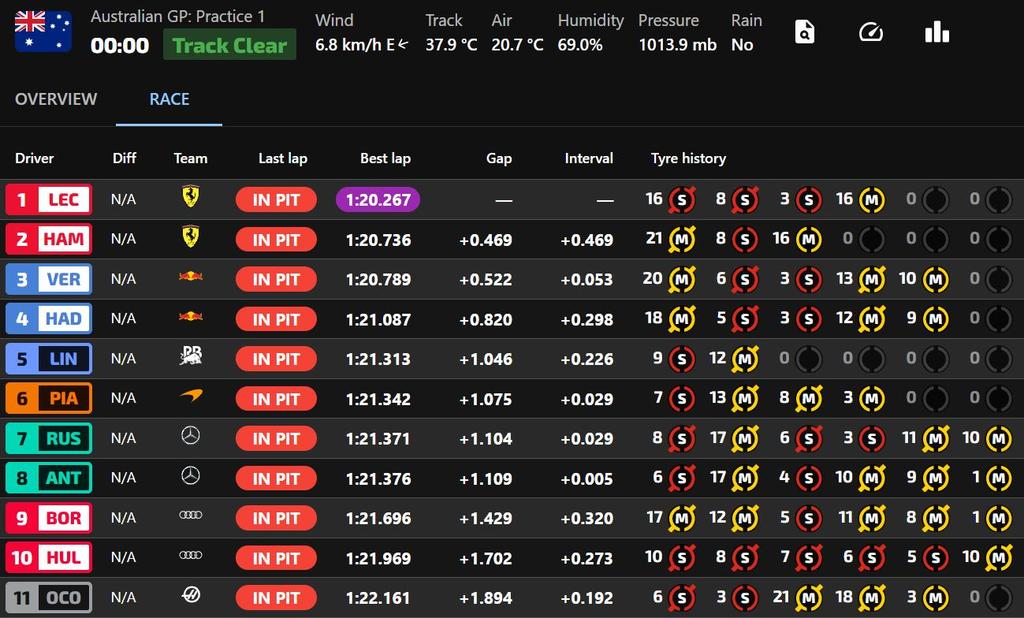Viewport: 1024px width, 618px height.
Task: Click the Driver column header
Action: [35, 158]
